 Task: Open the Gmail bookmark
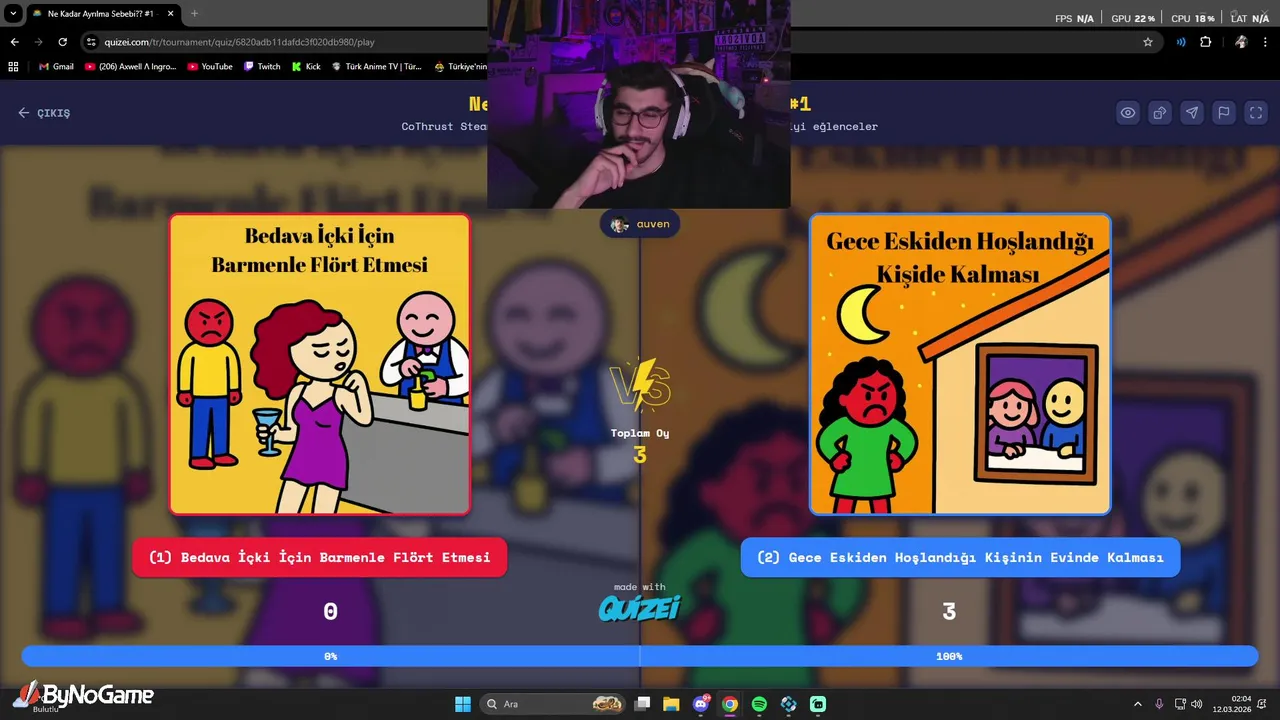pos(56,67)
